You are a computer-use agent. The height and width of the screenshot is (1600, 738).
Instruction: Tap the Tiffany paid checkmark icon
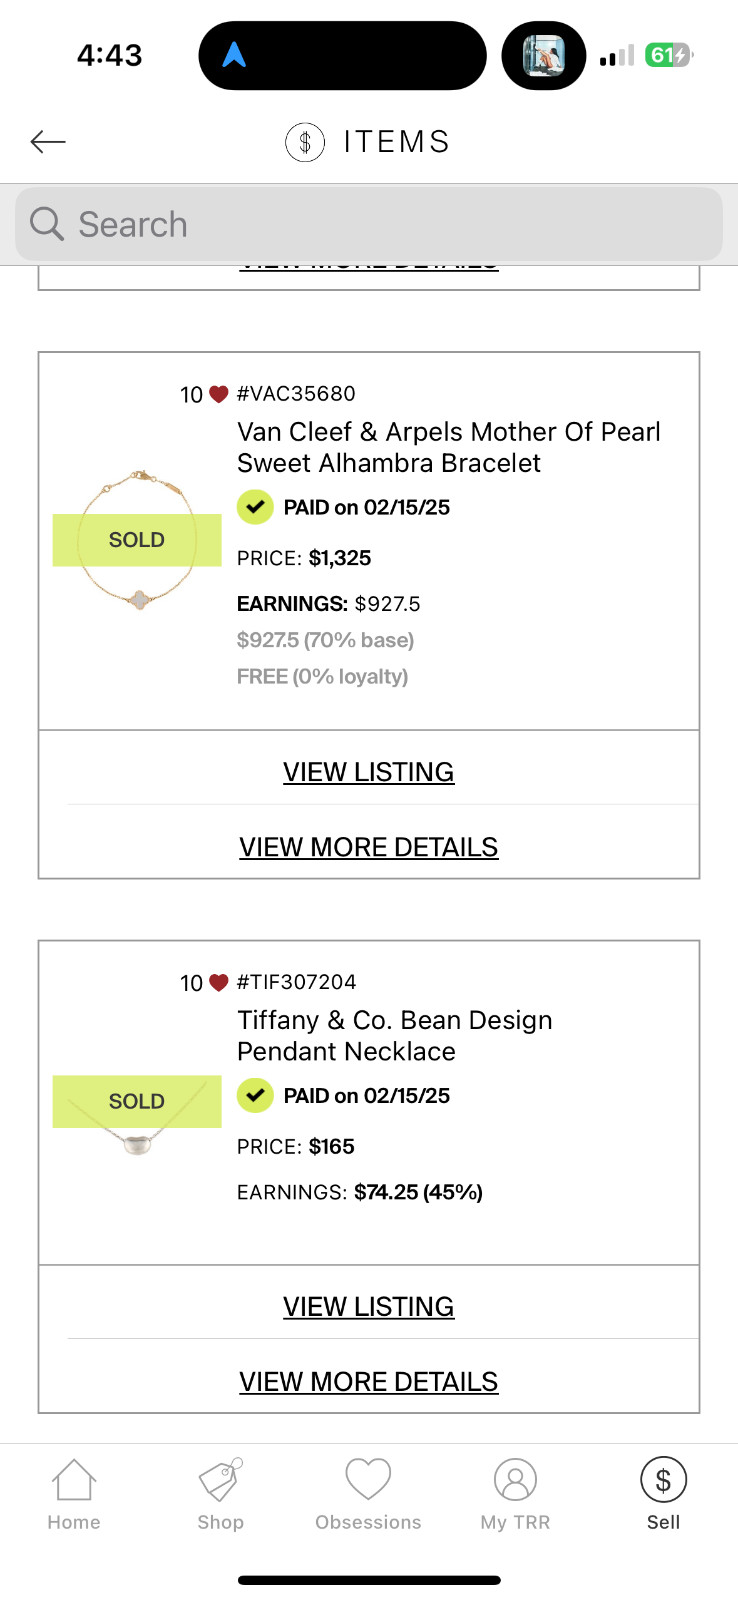[x=255, y=1095]
